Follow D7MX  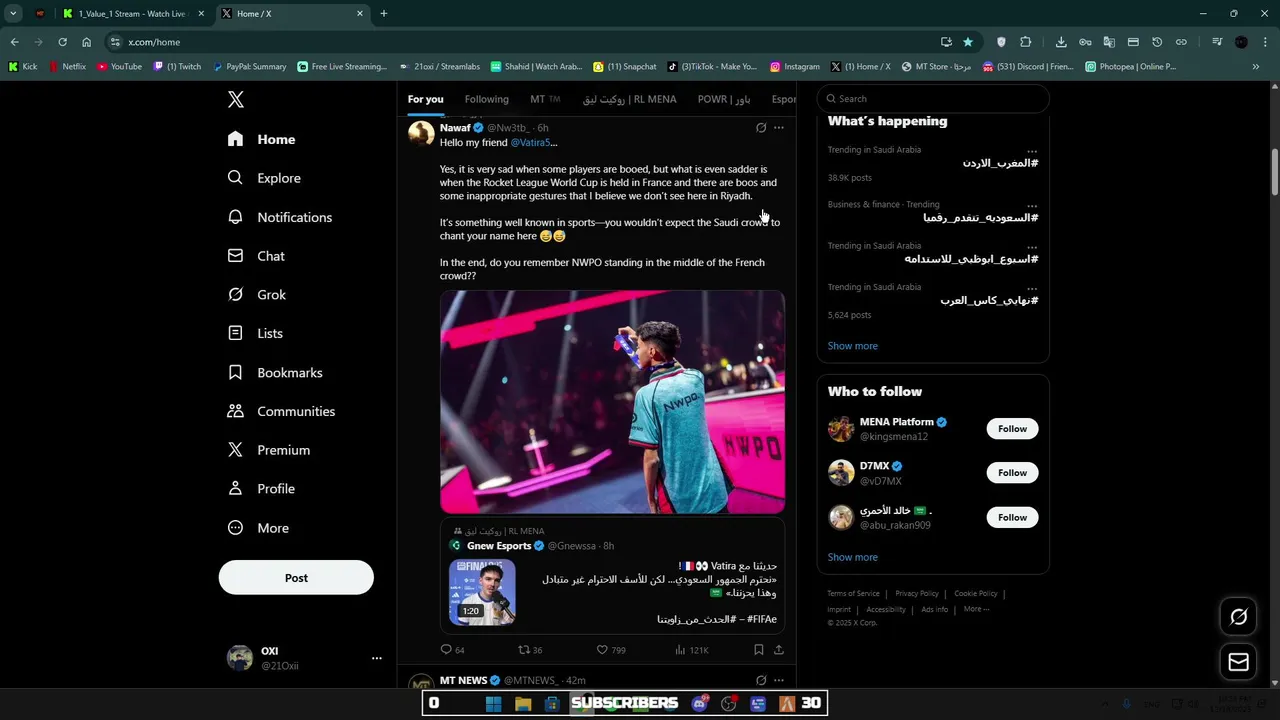pos(1012,473)
